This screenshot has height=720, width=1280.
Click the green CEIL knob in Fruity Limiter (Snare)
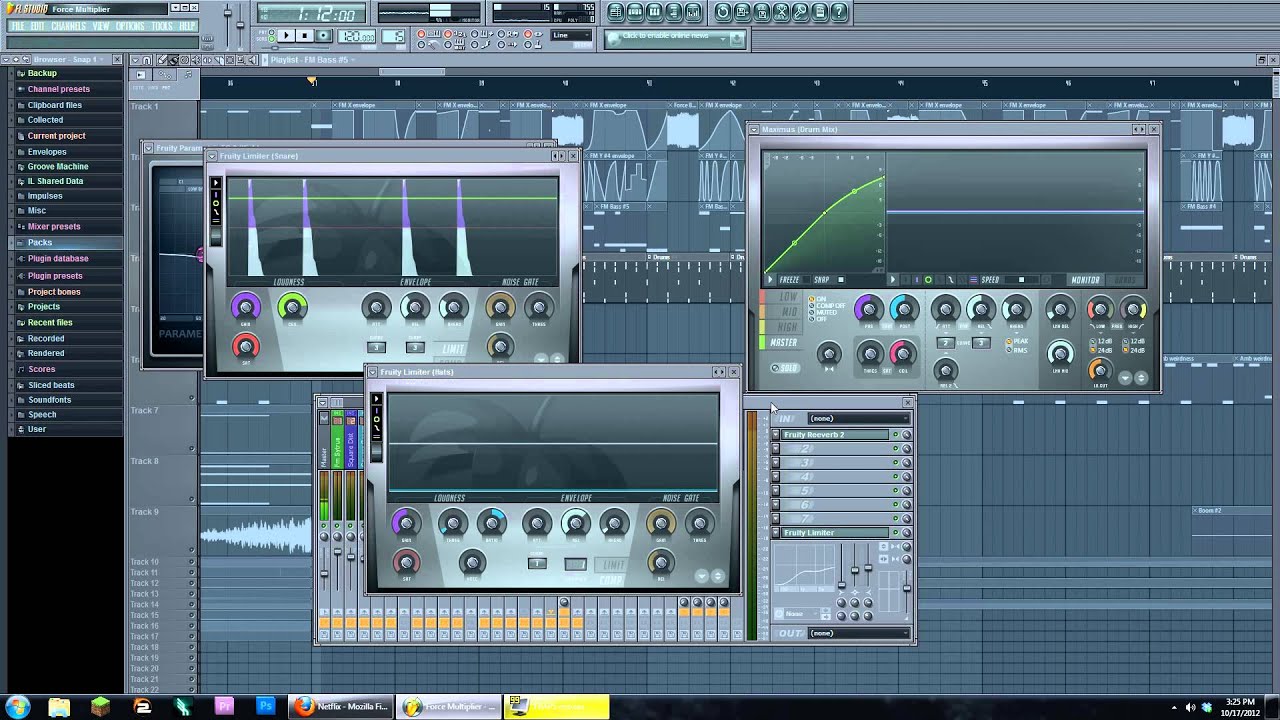coord(292,308)
